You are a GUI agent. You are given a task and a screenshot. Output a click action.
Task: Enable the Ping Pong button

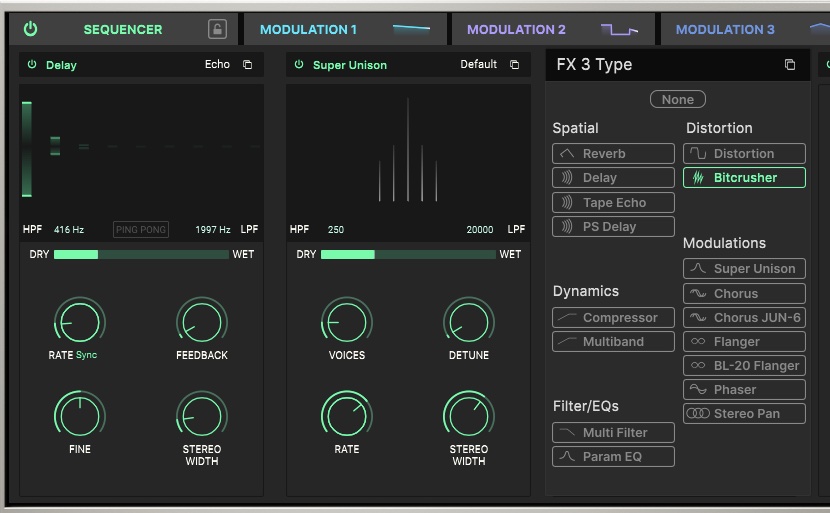pyautogui.click(x=141, y=230)
